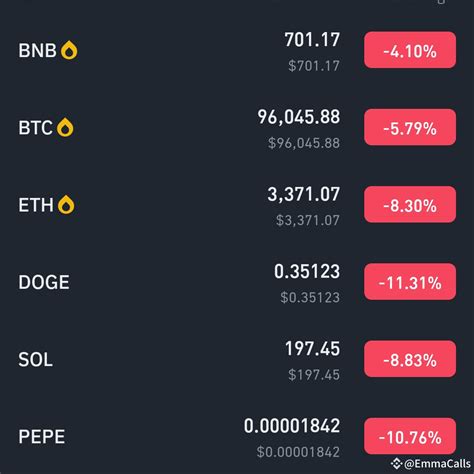Select the DOGE ticker label
Image resolution: width=474 pixels, height=474 pixels.
coord(44,282)
